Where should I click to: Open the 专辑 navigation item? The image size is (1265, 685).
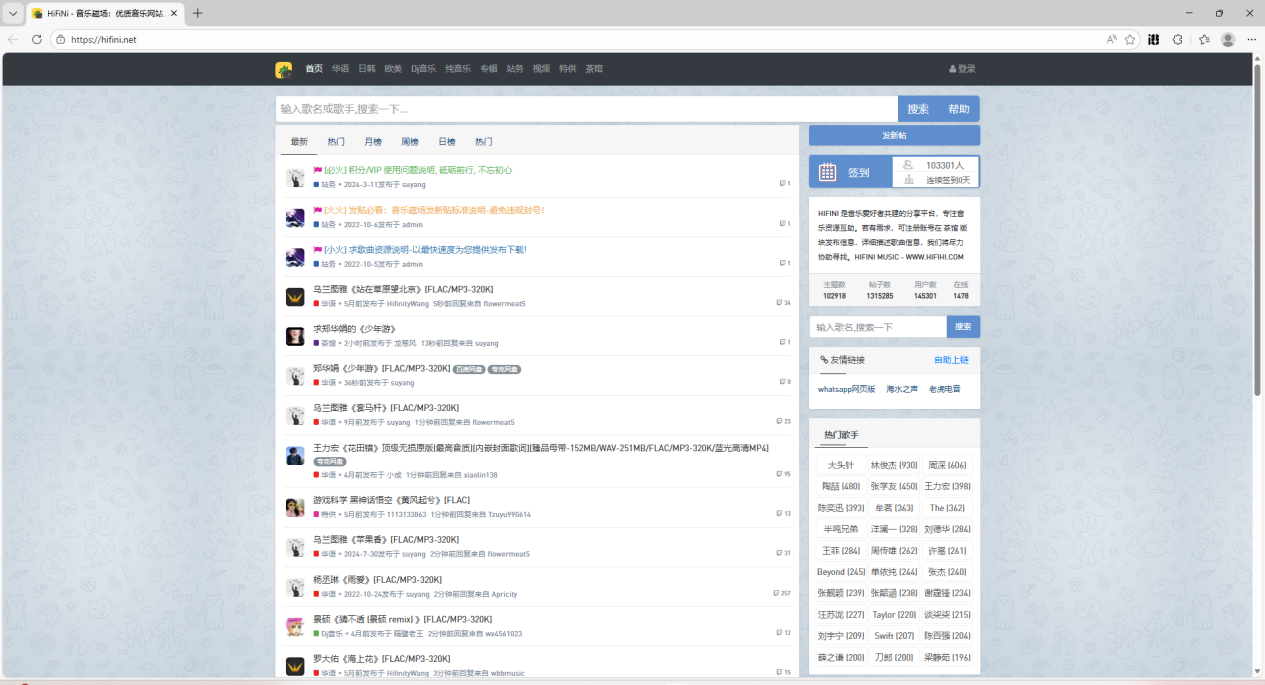[489, 69]
